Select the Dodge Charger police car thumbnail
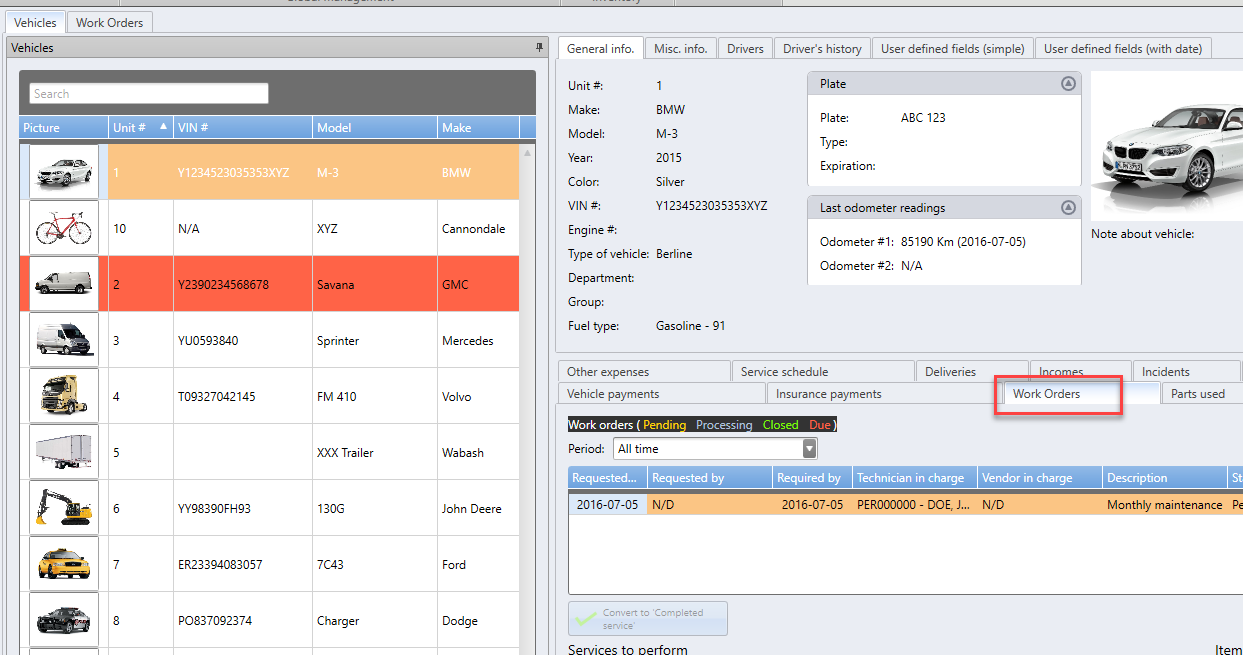Image resolution: width=1243 pixels, height=655 pixels. (x=64, y=620)
